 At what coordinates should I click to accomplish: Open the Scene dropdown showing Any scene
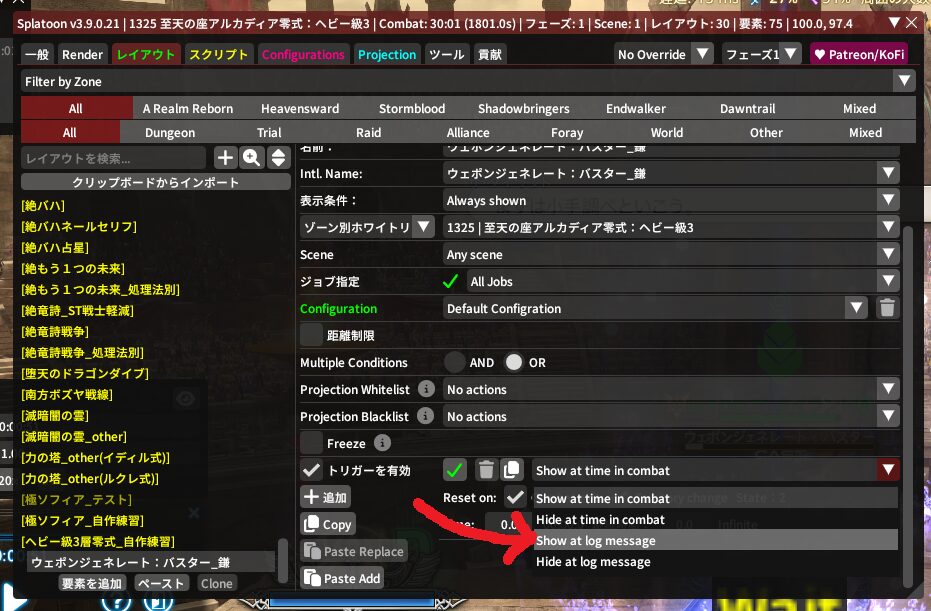coord(671,255)
